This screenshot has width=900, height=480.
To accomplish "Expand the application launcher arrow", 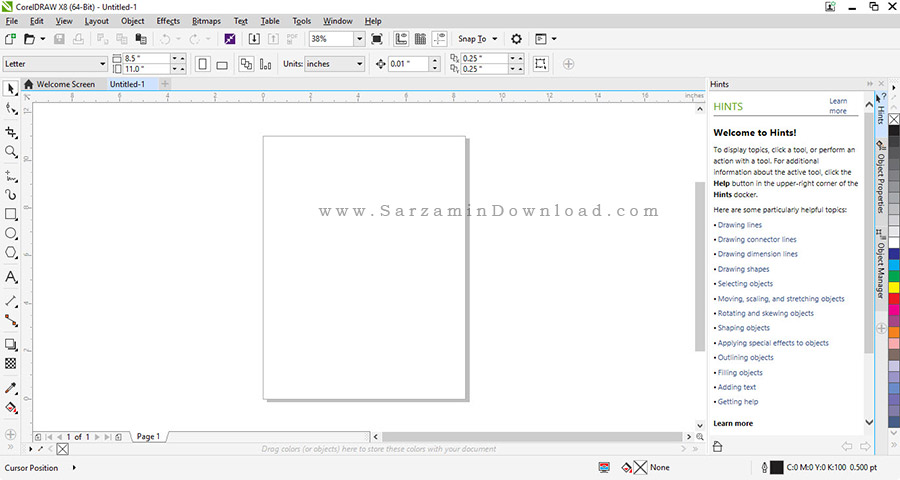I will [x=554, y=39].
